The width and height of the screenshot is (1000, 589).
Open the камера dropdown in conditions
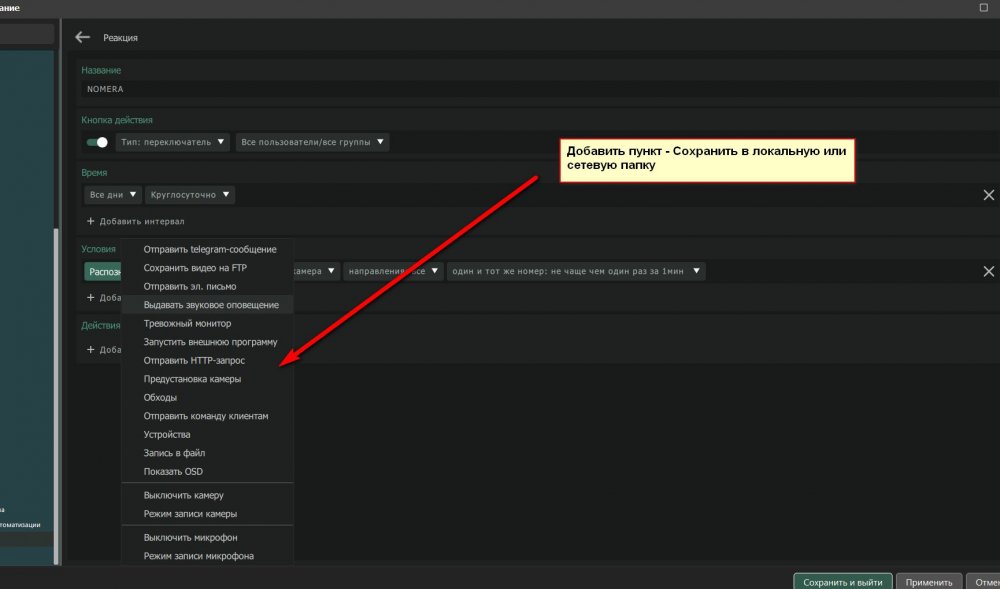[x=316, y=271]
